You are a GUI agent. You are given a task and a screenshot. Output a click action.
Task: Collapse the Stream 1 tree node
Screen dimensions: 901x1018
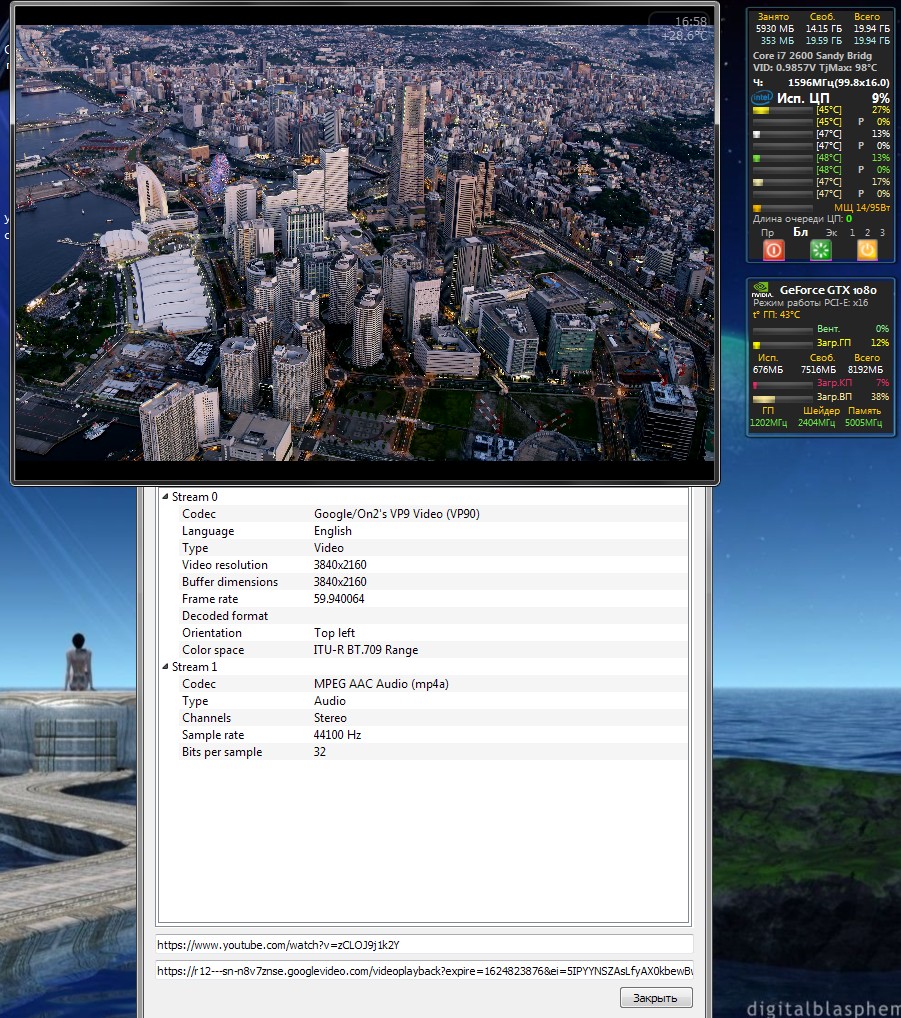165,667
